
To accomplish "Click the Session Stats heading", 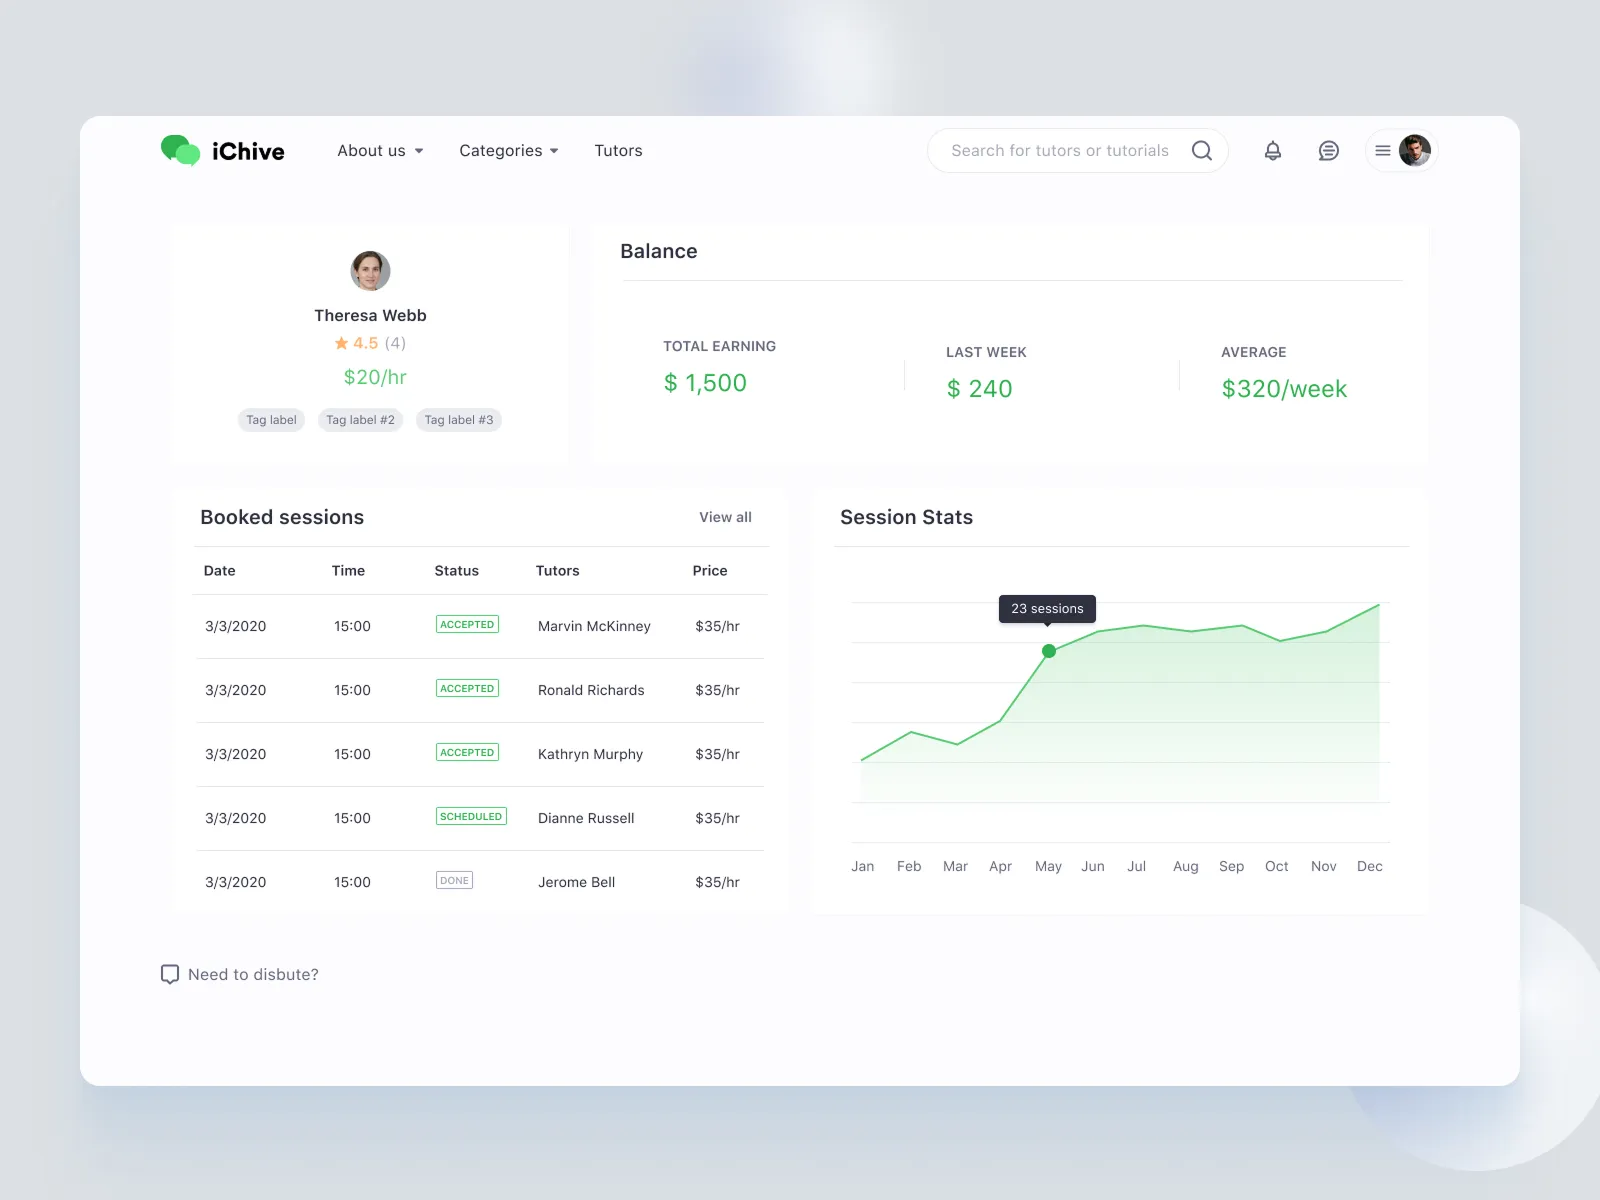I will point(906,517).
